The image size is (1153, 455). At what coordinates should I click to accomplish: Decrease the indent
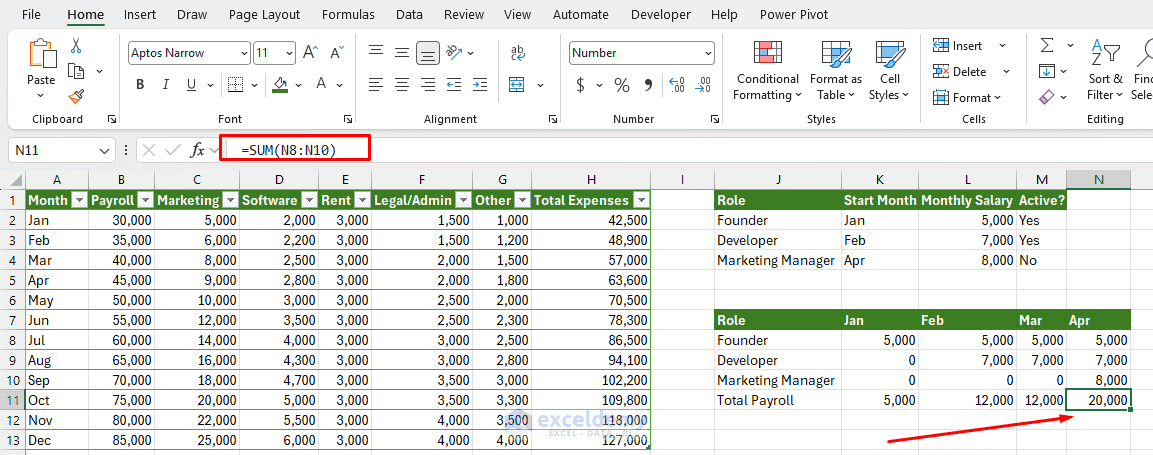point(454,85)
